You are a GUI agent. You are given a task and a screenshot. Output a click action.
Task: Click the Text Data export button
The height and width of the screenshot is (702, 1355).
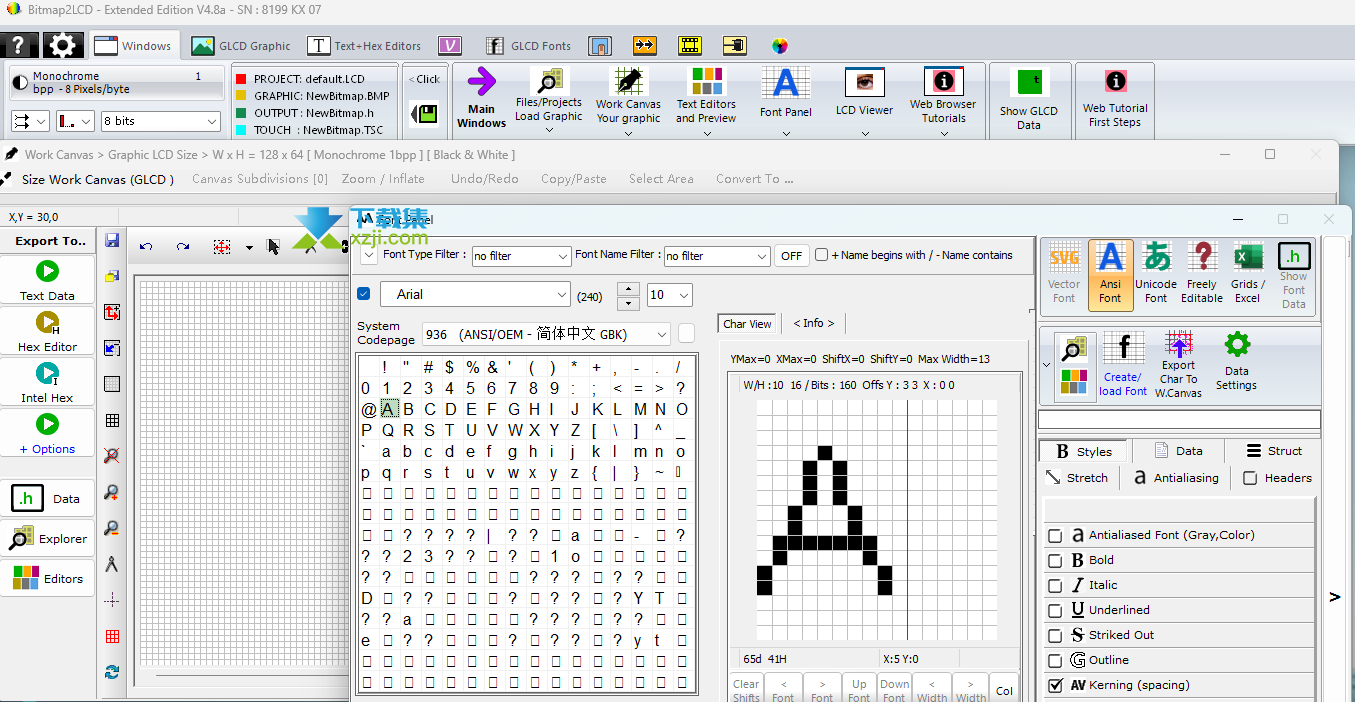point(47,280)
